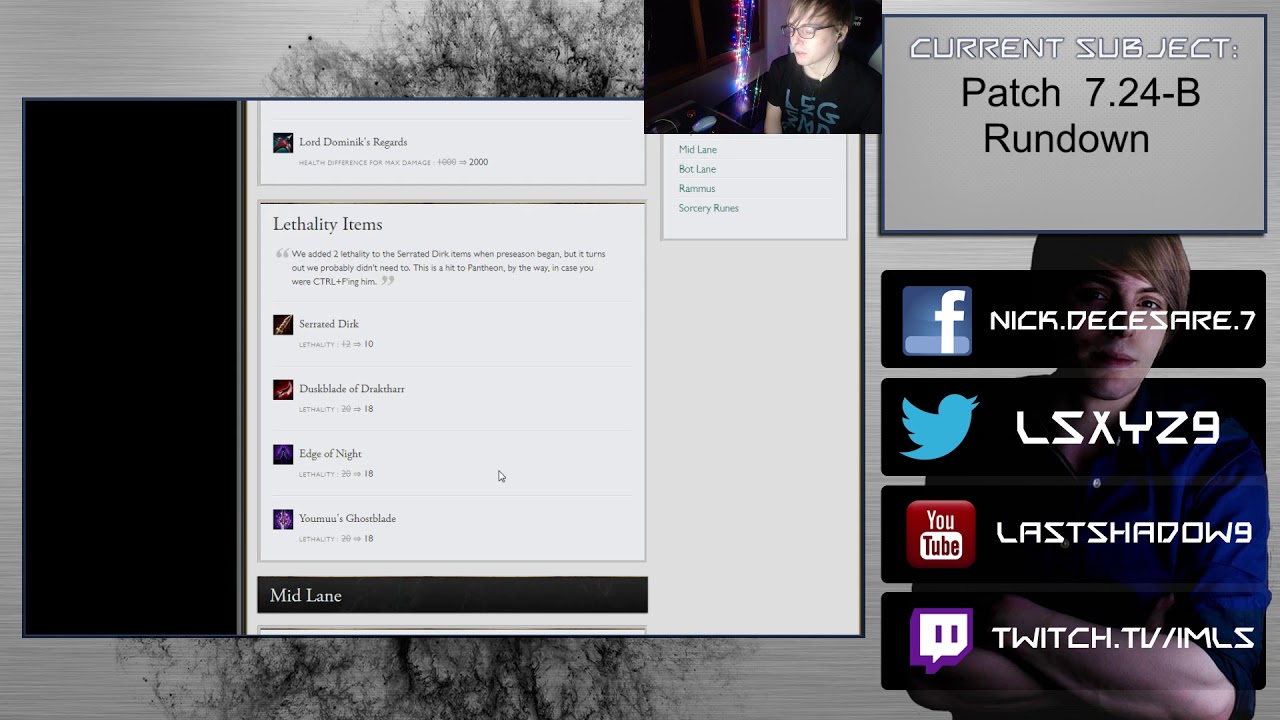Click the Lord Dominik's Regards item icon
The image size is (1280, 720).
tap(283, 143)
